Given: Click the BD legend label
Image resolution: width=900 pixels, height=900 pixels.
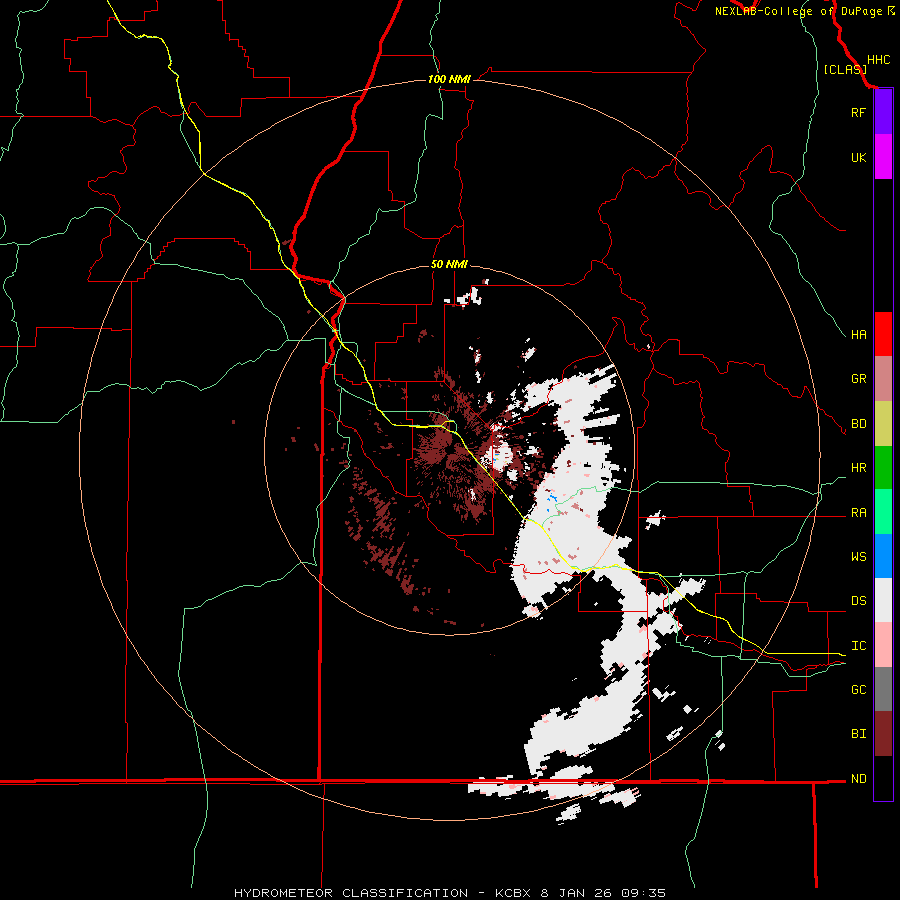Looking at the screenshot, I should tap(858, 424).
